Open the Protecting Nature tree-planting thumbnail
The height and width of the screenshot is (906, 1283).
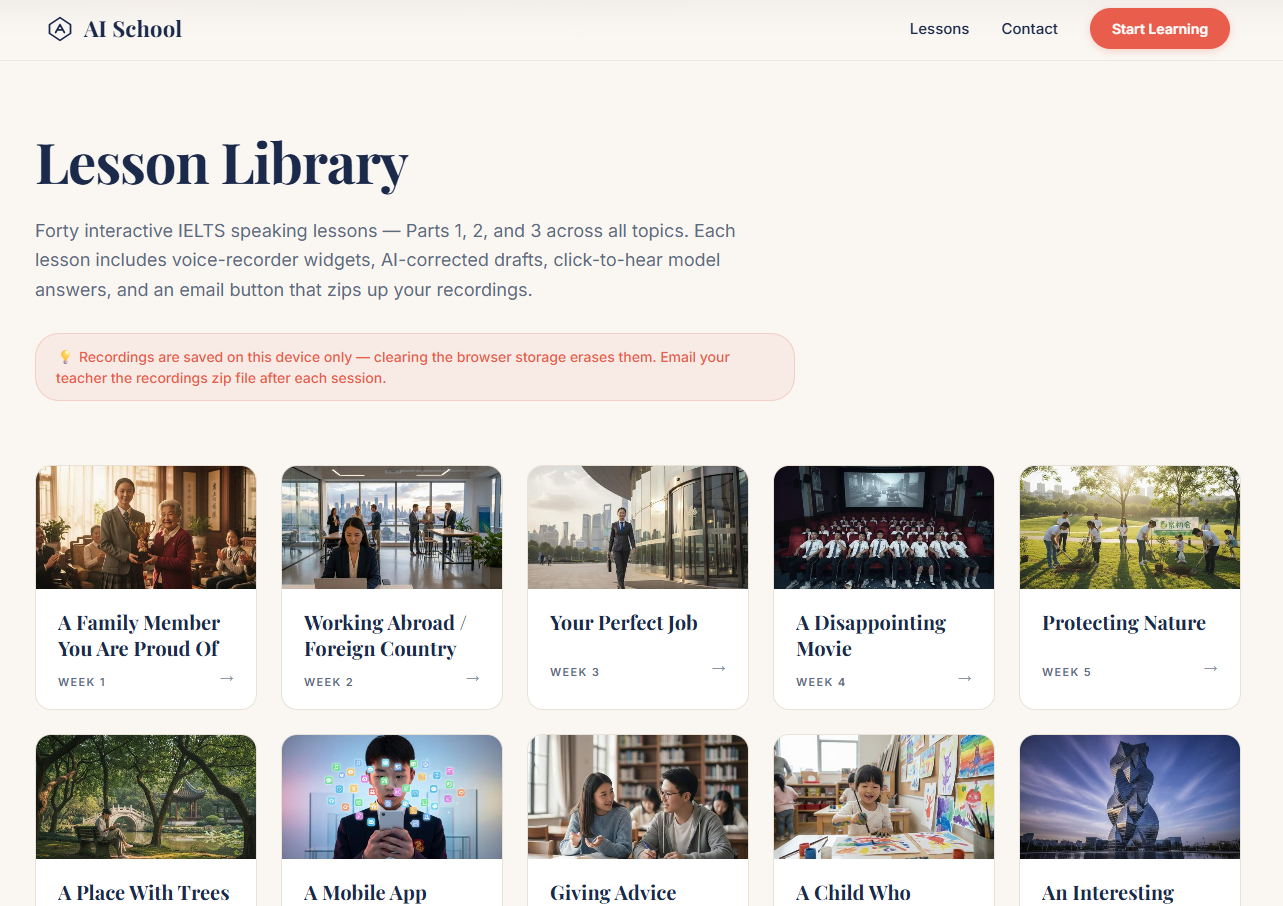tap(1130, 527)
